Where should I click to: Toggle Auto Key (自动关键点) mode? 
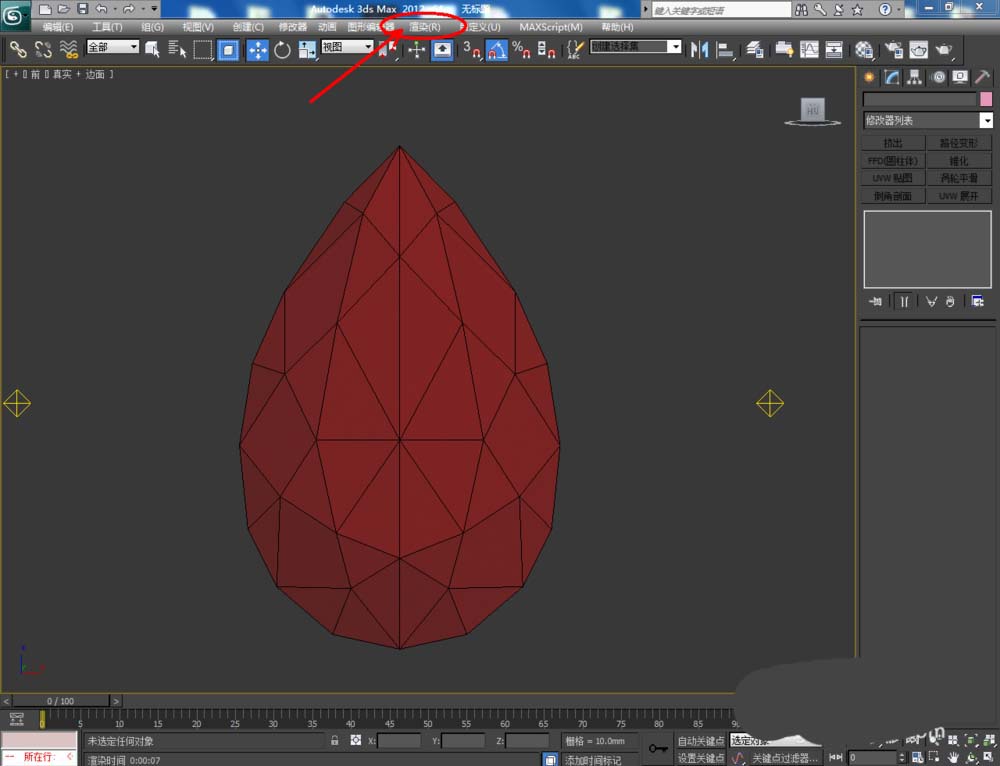pos(700,741)
